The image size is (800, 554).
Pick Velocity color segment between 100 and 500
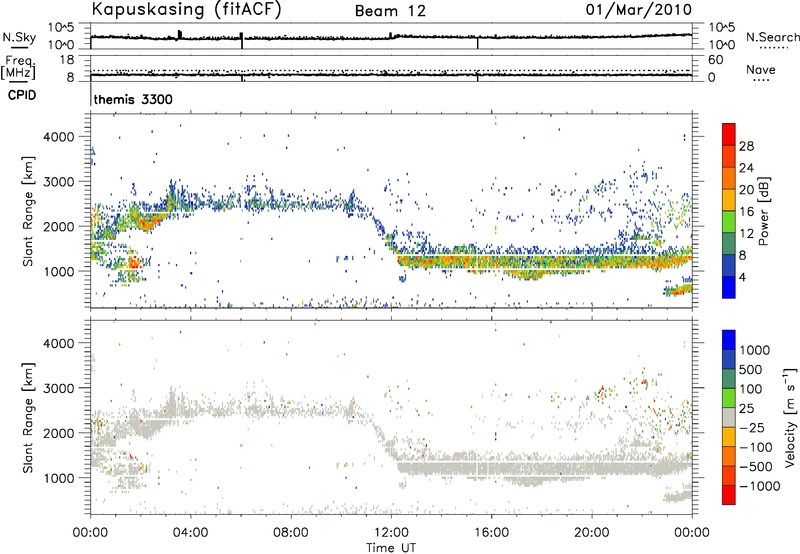[x=729, y=379]
